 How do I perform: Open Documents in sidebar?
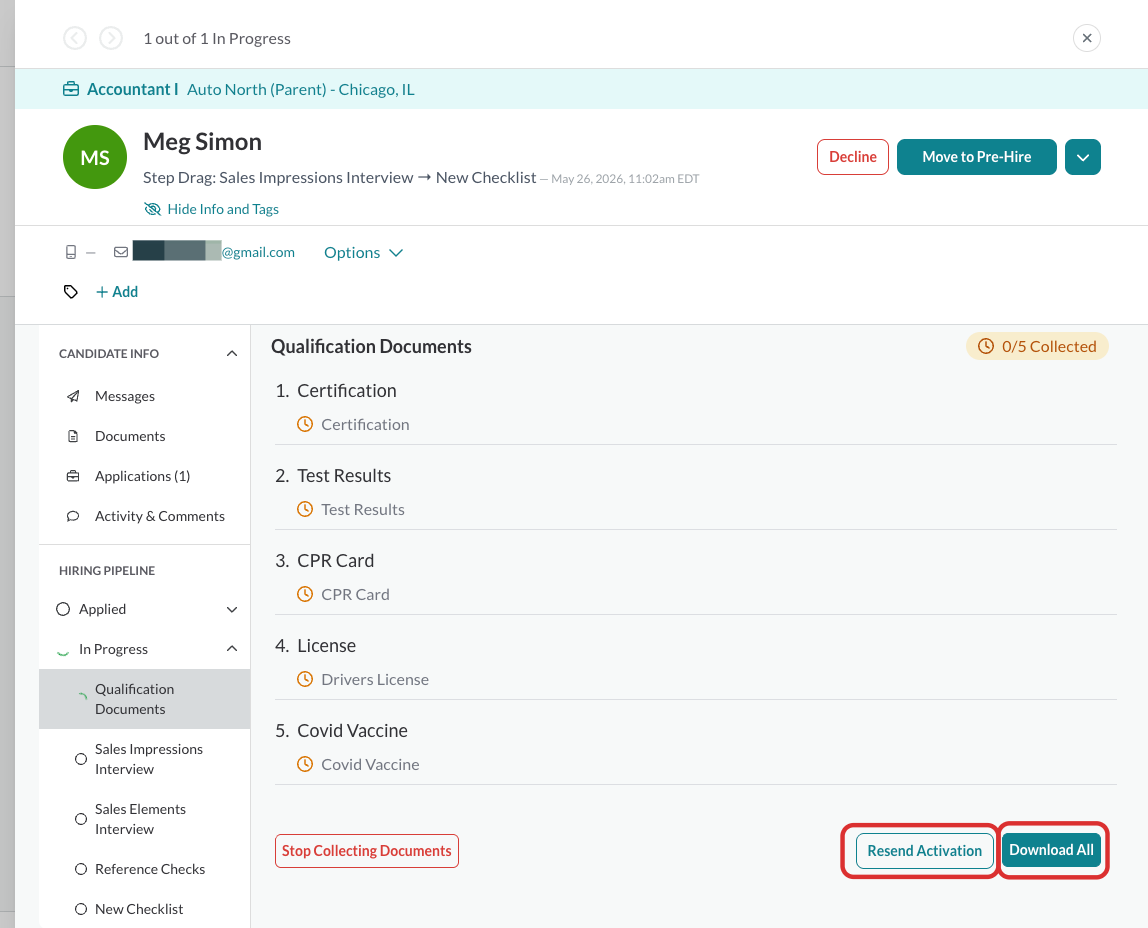tap(130, 436)
